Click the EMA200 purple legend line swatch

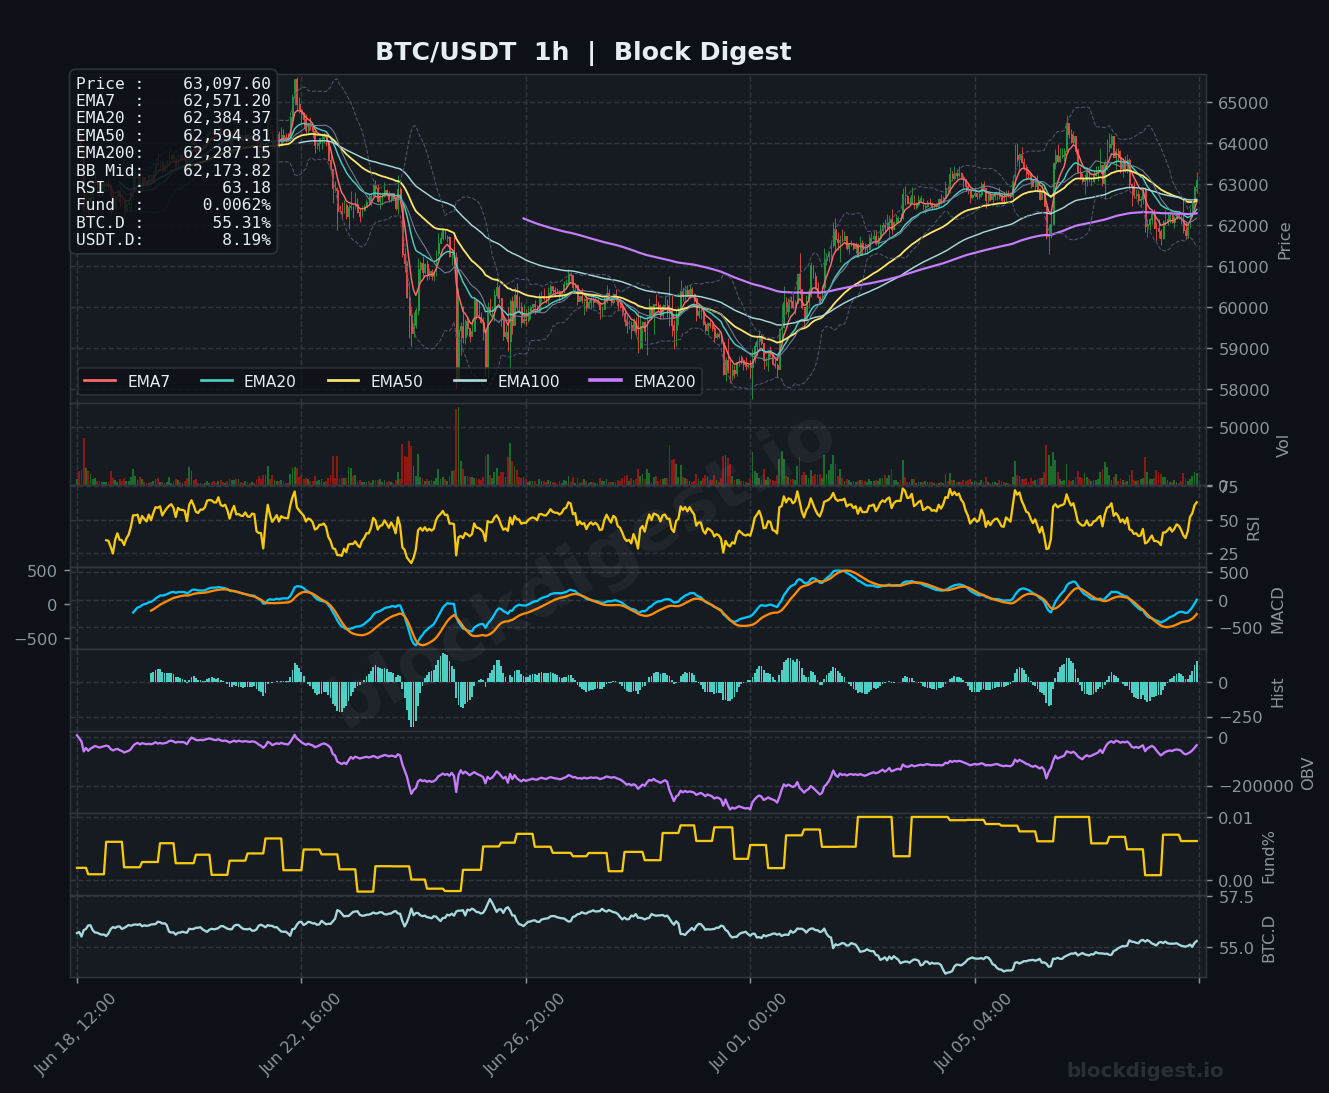pos(606,381)
